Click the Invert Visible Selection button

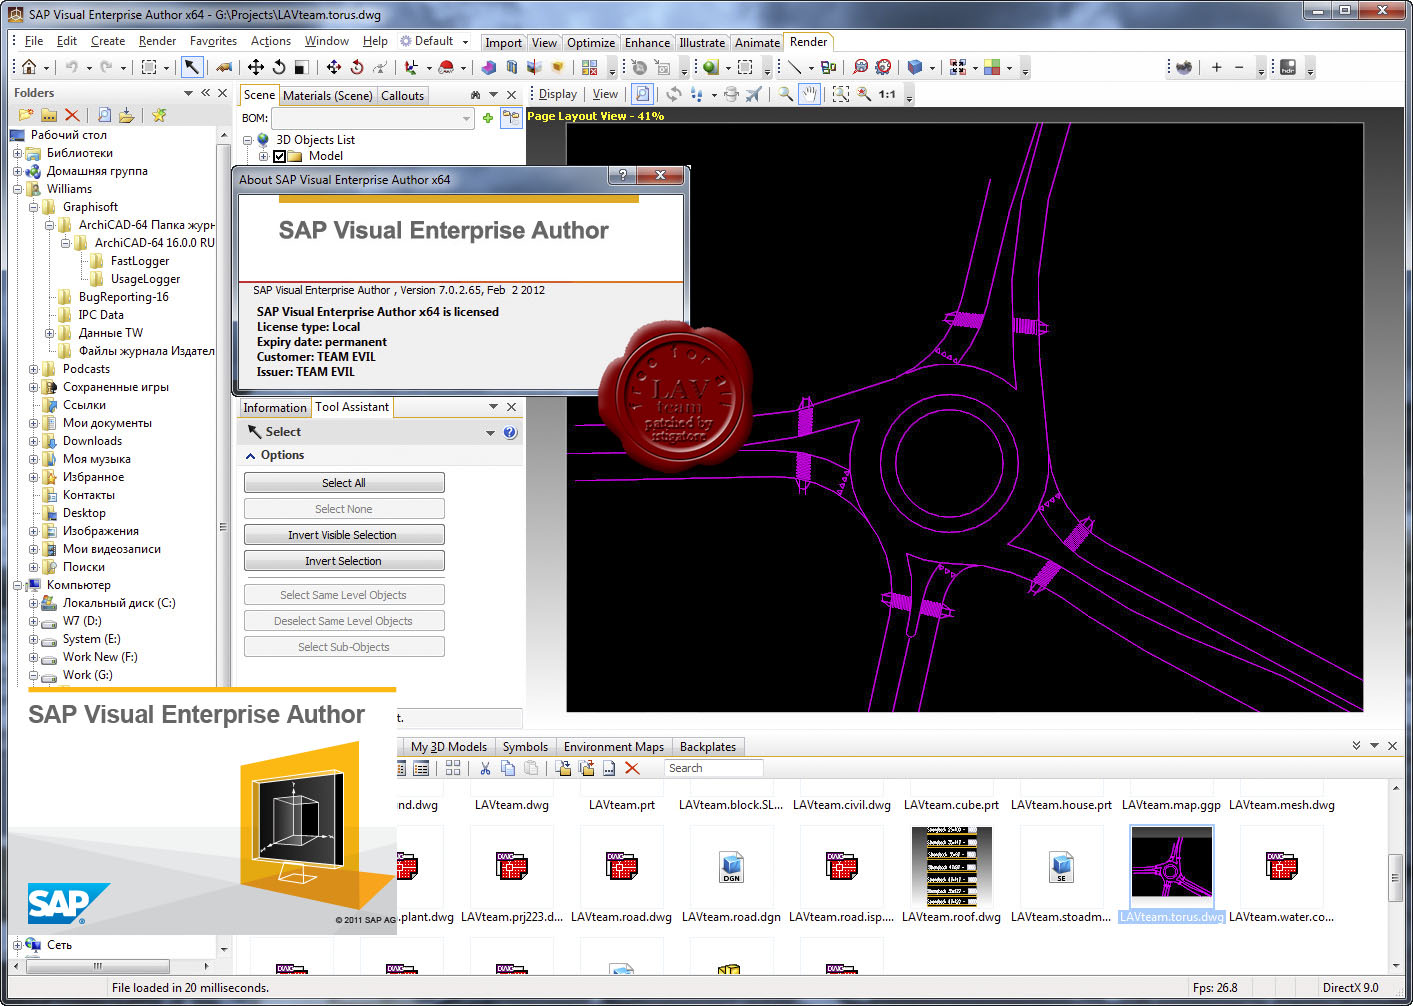[344, 535]
